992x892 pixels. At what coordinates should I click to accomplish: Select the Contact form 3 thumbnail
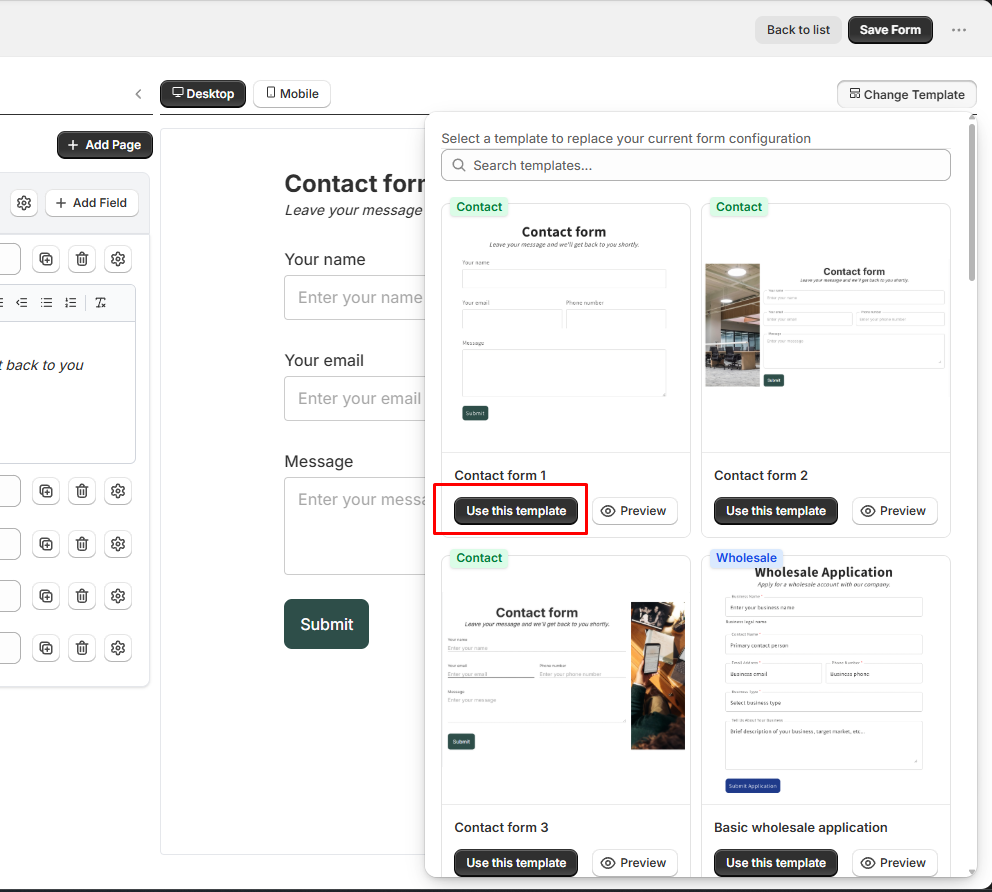566,680
